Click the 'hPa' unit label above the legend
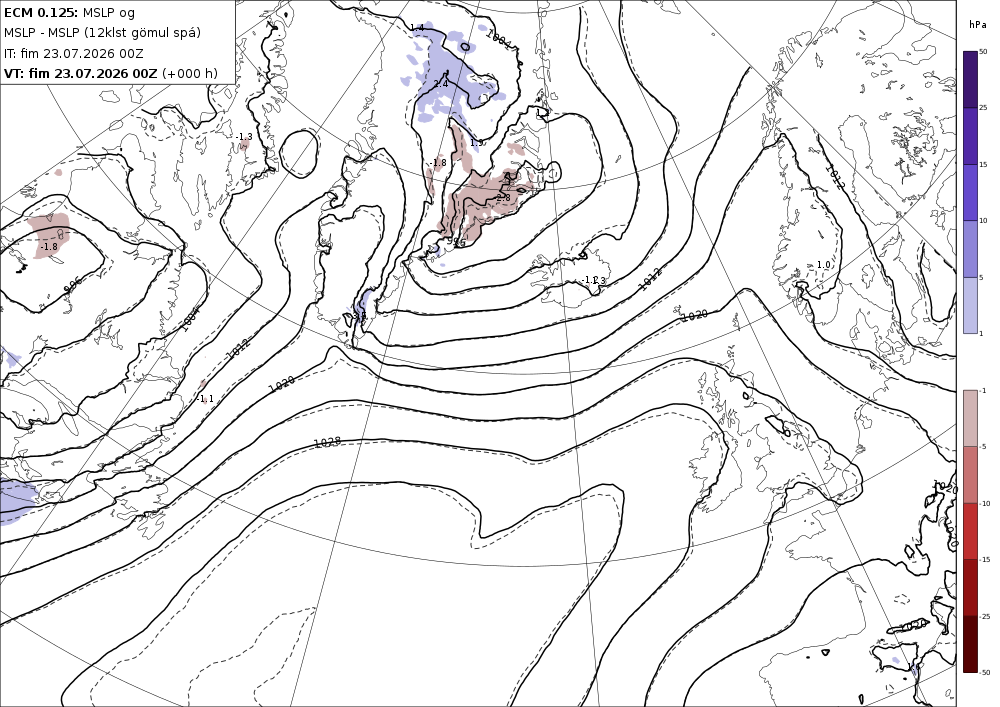This screenshot has width=1000, height=707. tap(977, 25)
